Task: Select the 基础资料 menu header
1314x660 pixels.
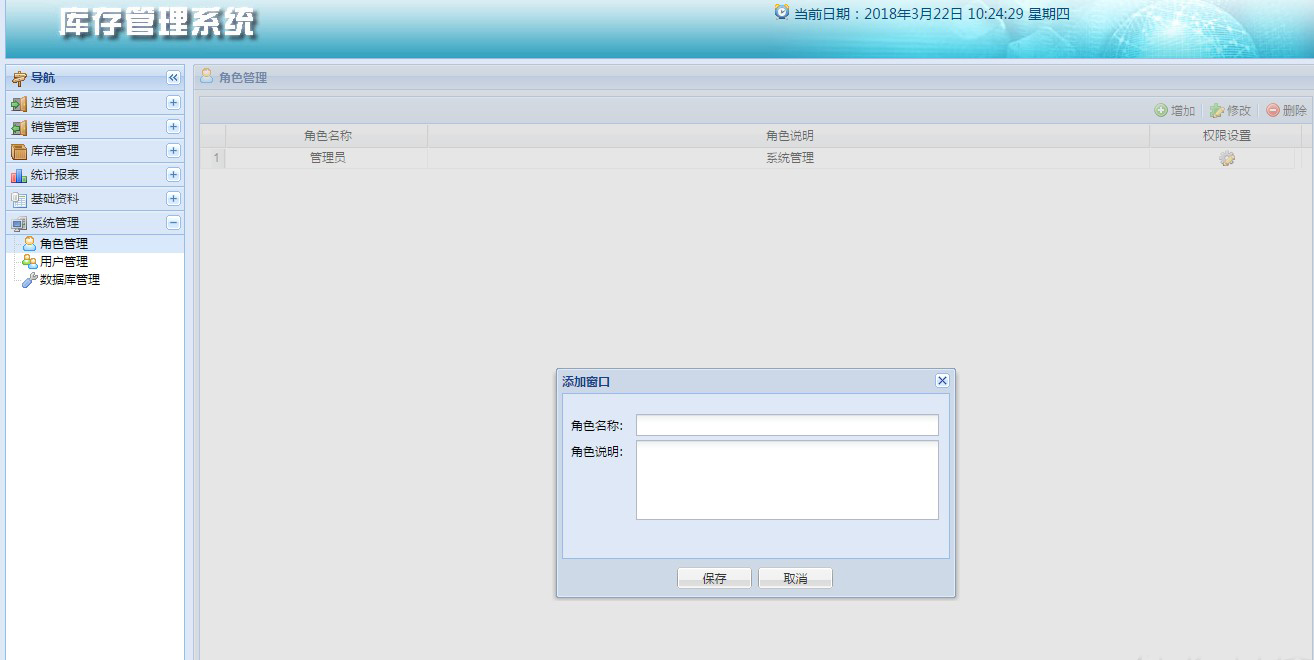Action: coord(95,199)
